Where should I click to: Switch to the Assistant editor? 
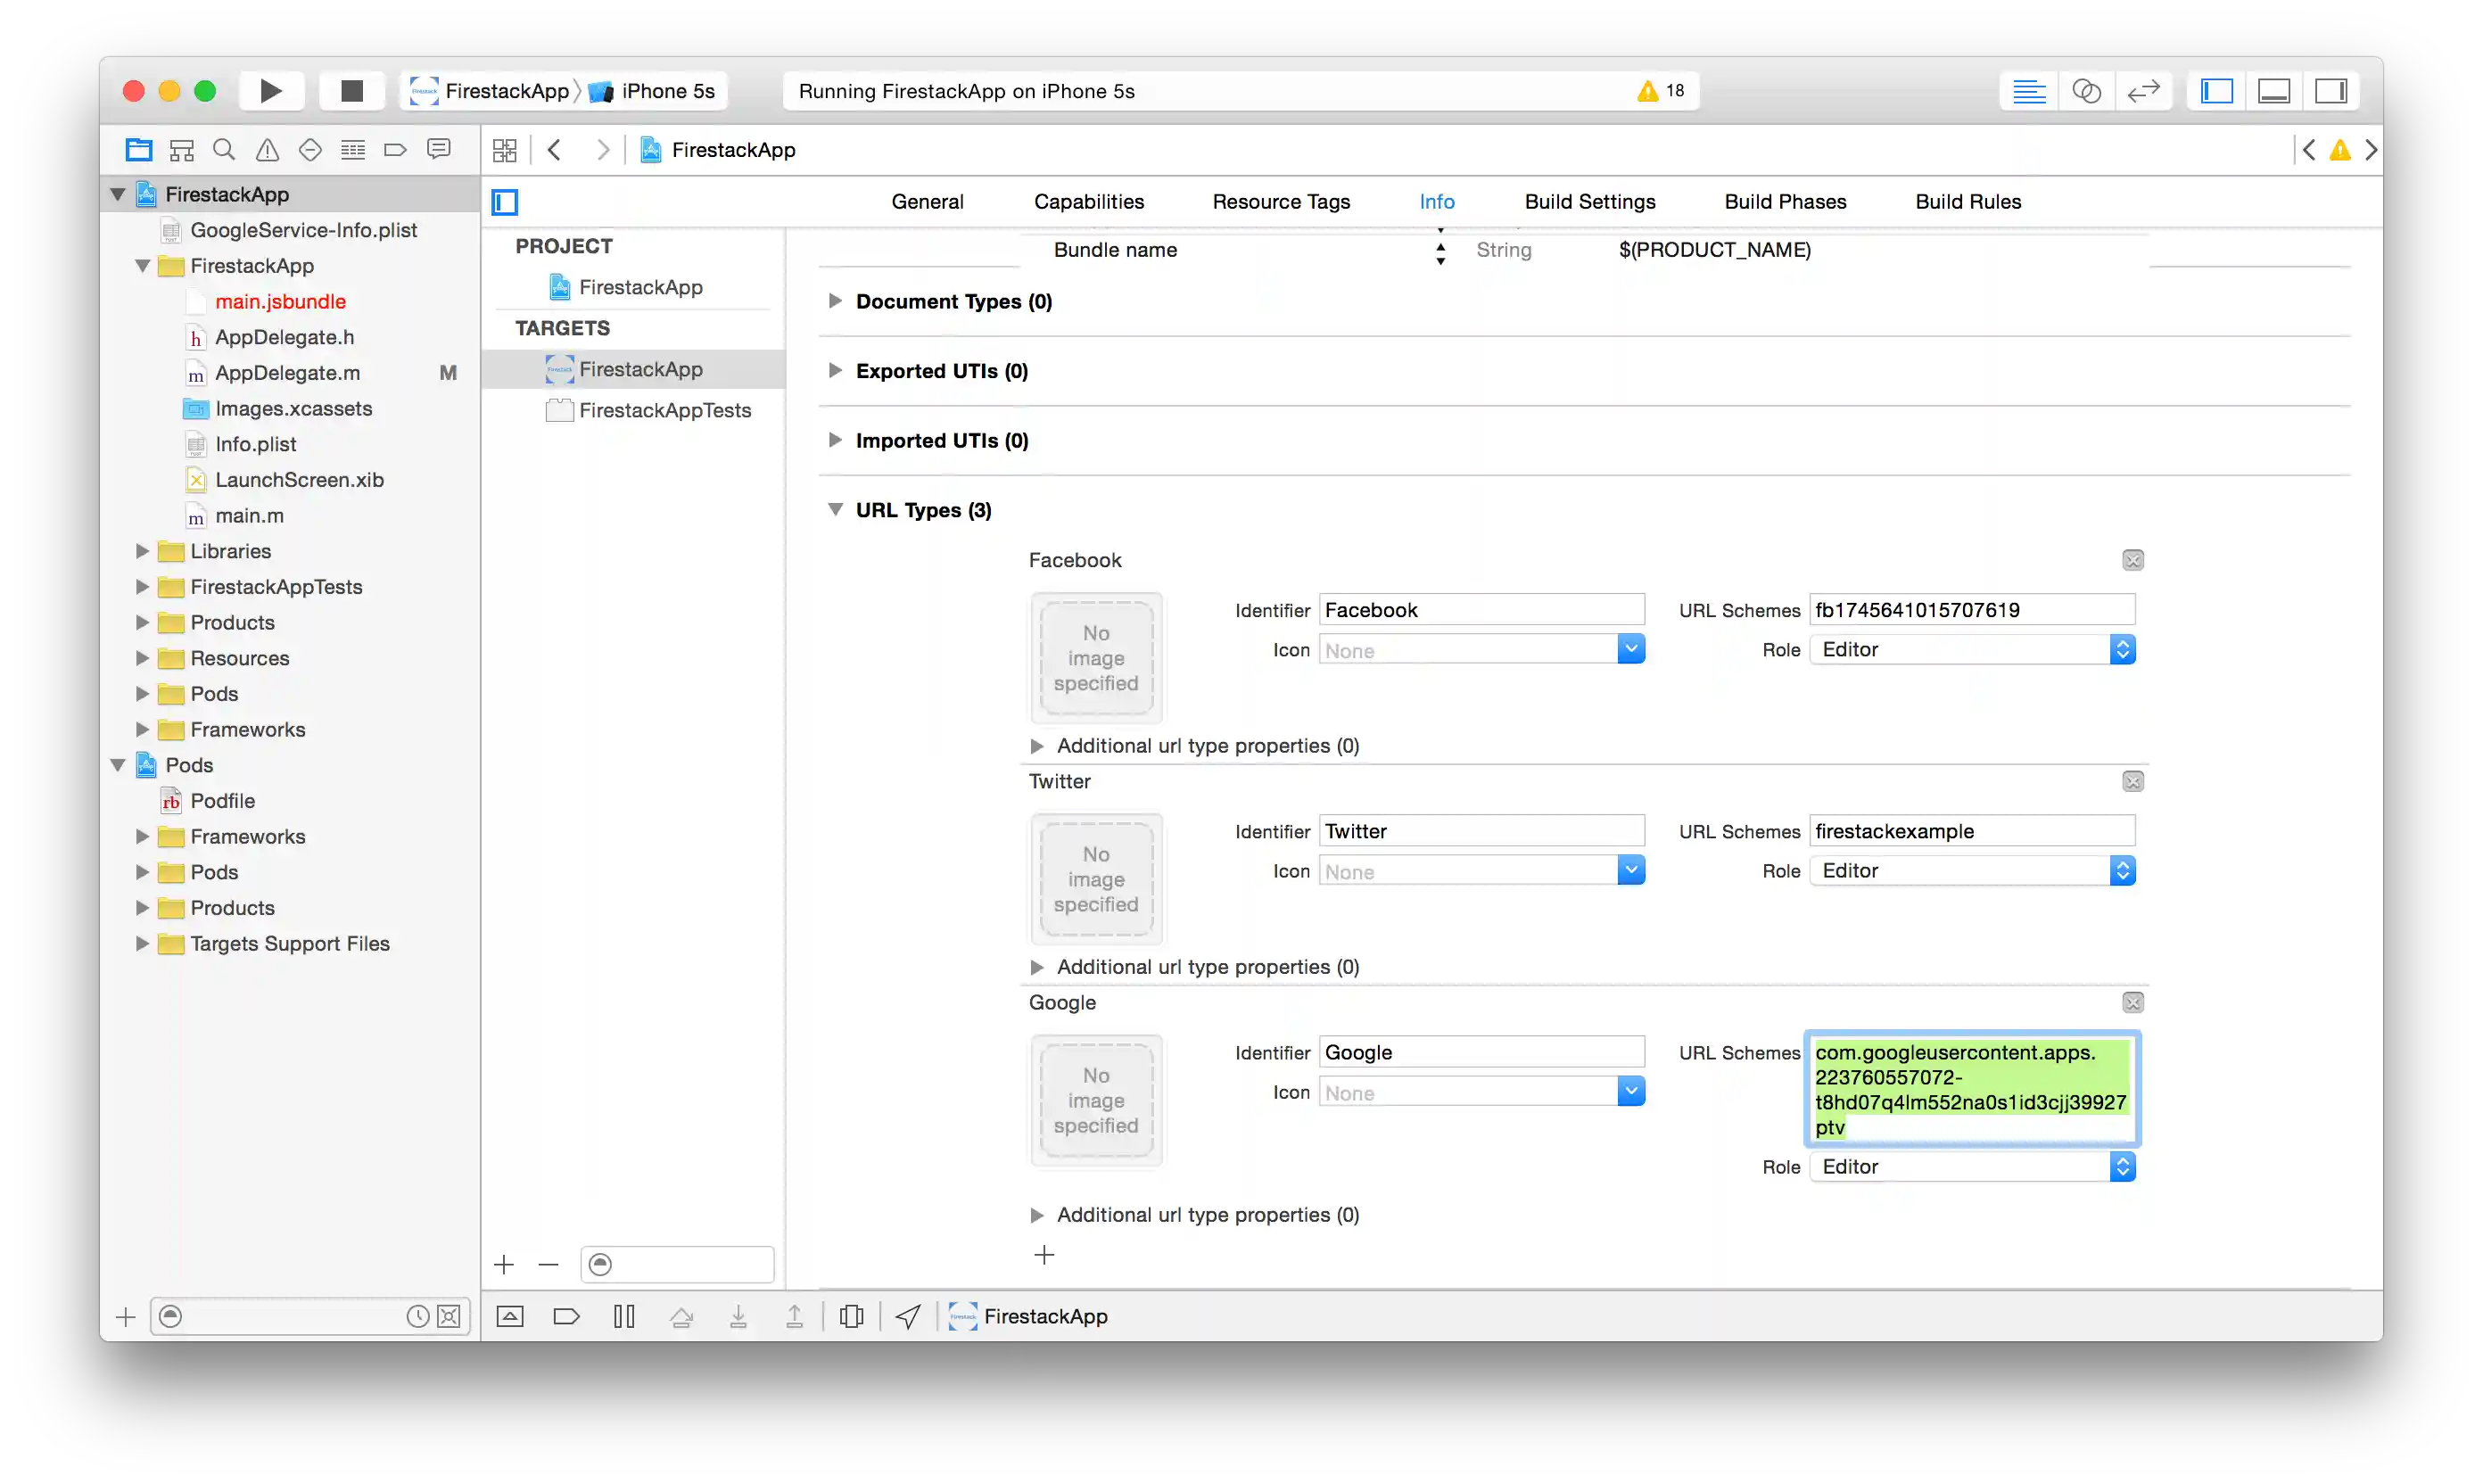(2086, 91)
